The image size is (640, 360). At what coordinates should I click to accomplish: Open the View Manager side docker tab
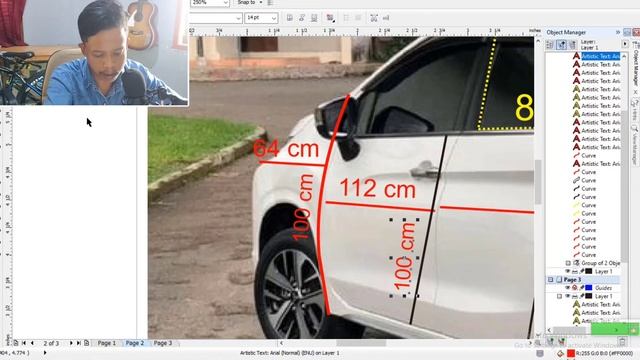[x=636, y=144]
